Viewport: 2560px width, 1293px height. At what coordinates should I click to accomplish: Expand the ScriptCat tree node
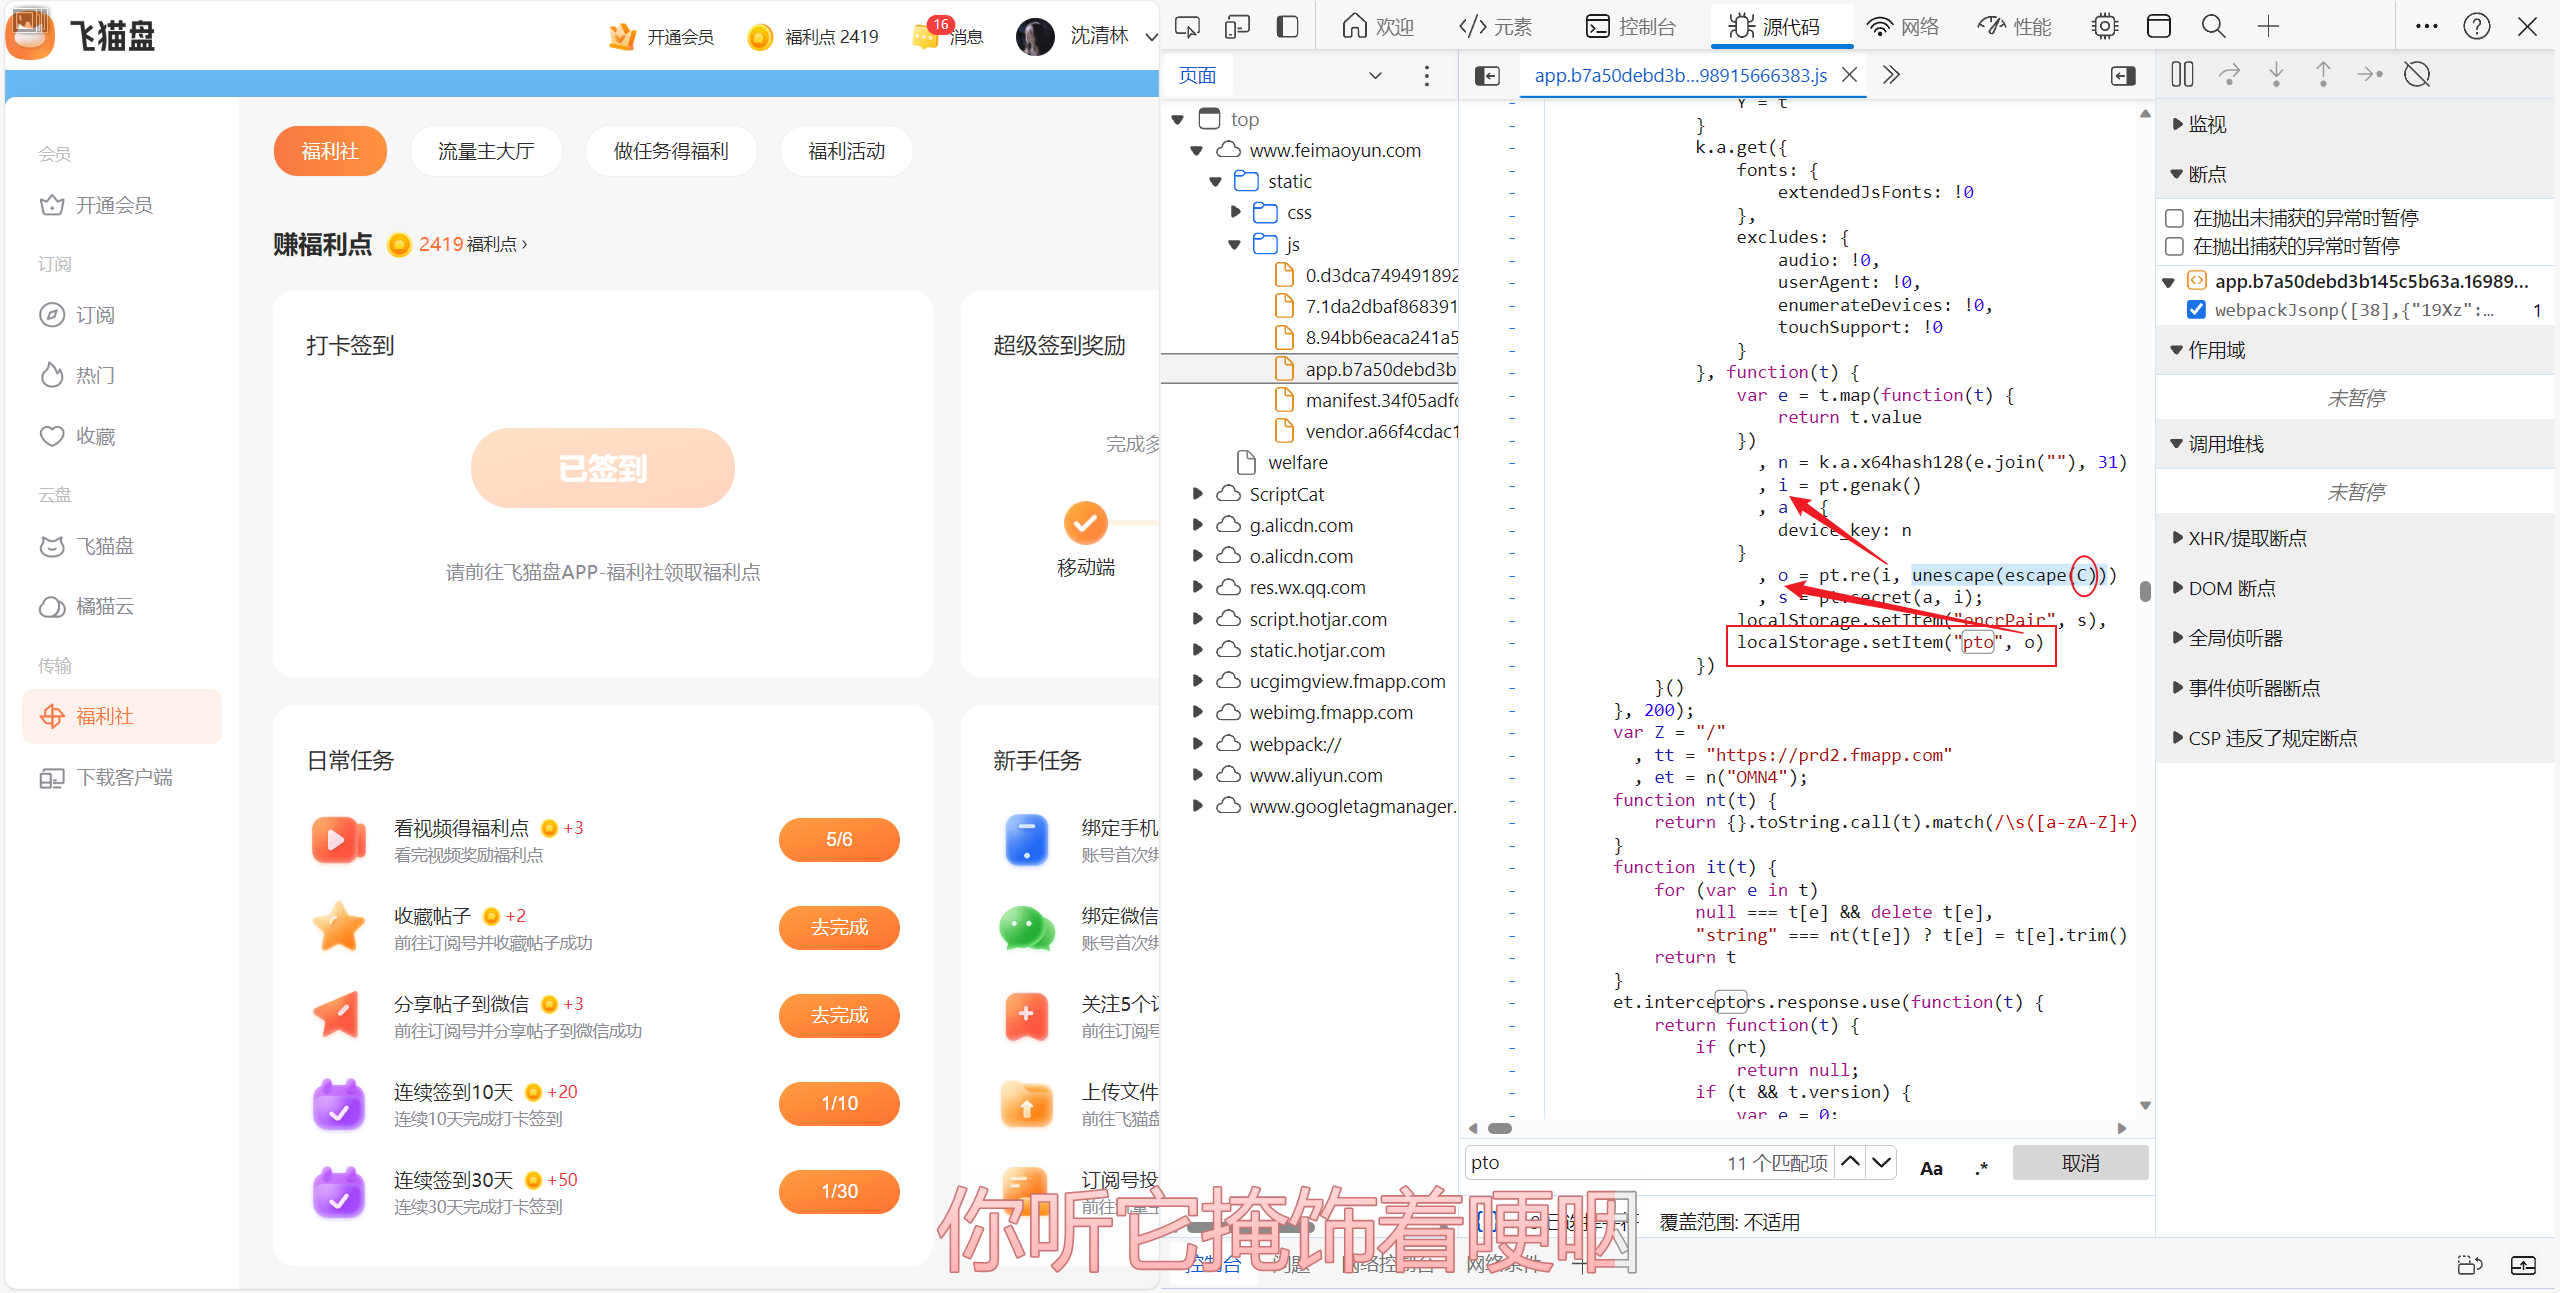click(1197, 494)
